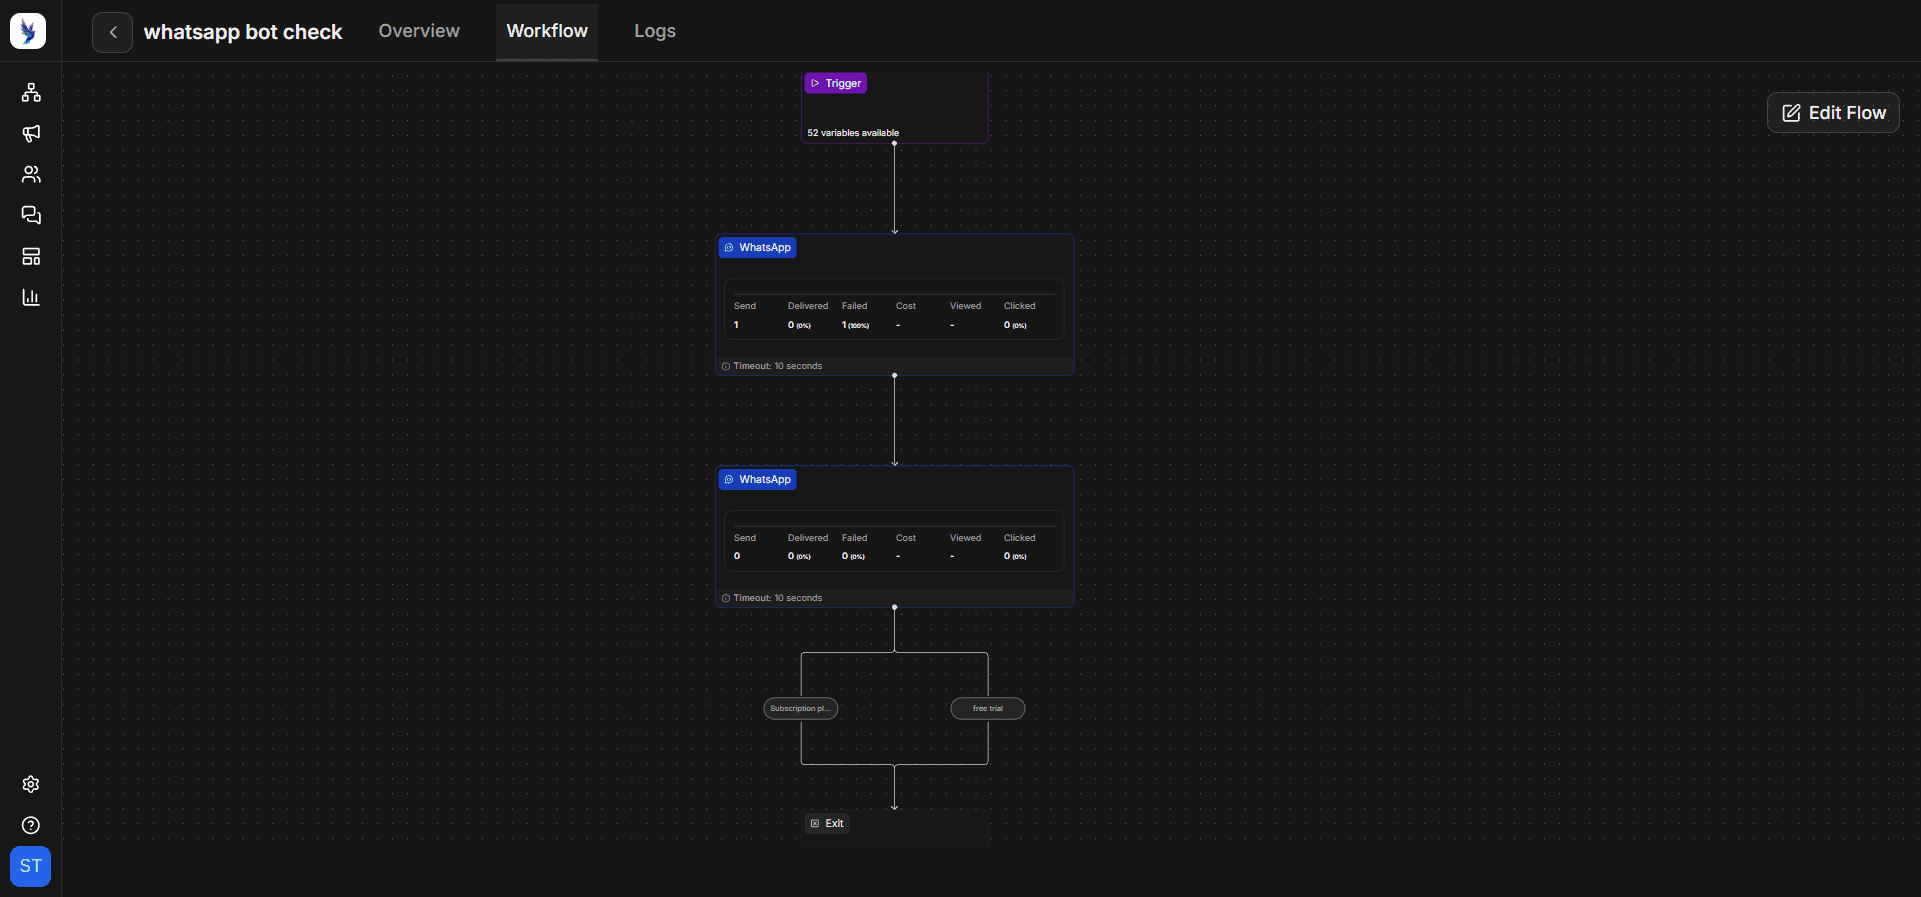The image size is (1921, 897).
Task: Switch to the Logs tab
Action: 655,31
